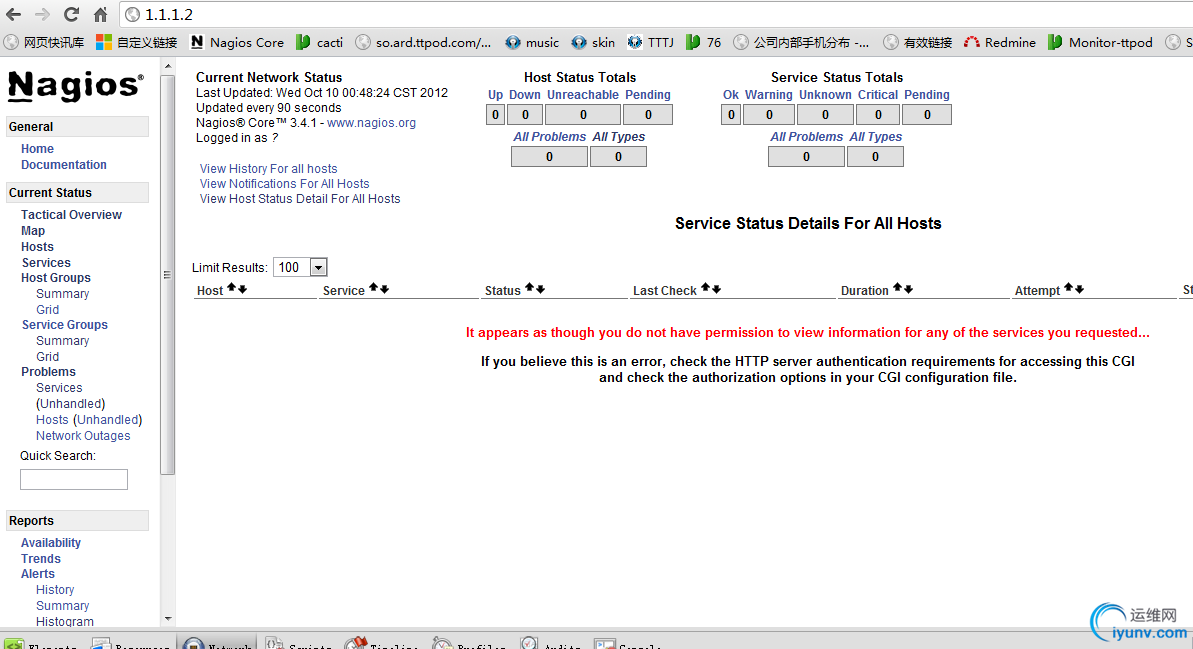This screenshot has height=649, width=1193.
Task: Open the Limit Results dropdown
Action: click(300, 267)
